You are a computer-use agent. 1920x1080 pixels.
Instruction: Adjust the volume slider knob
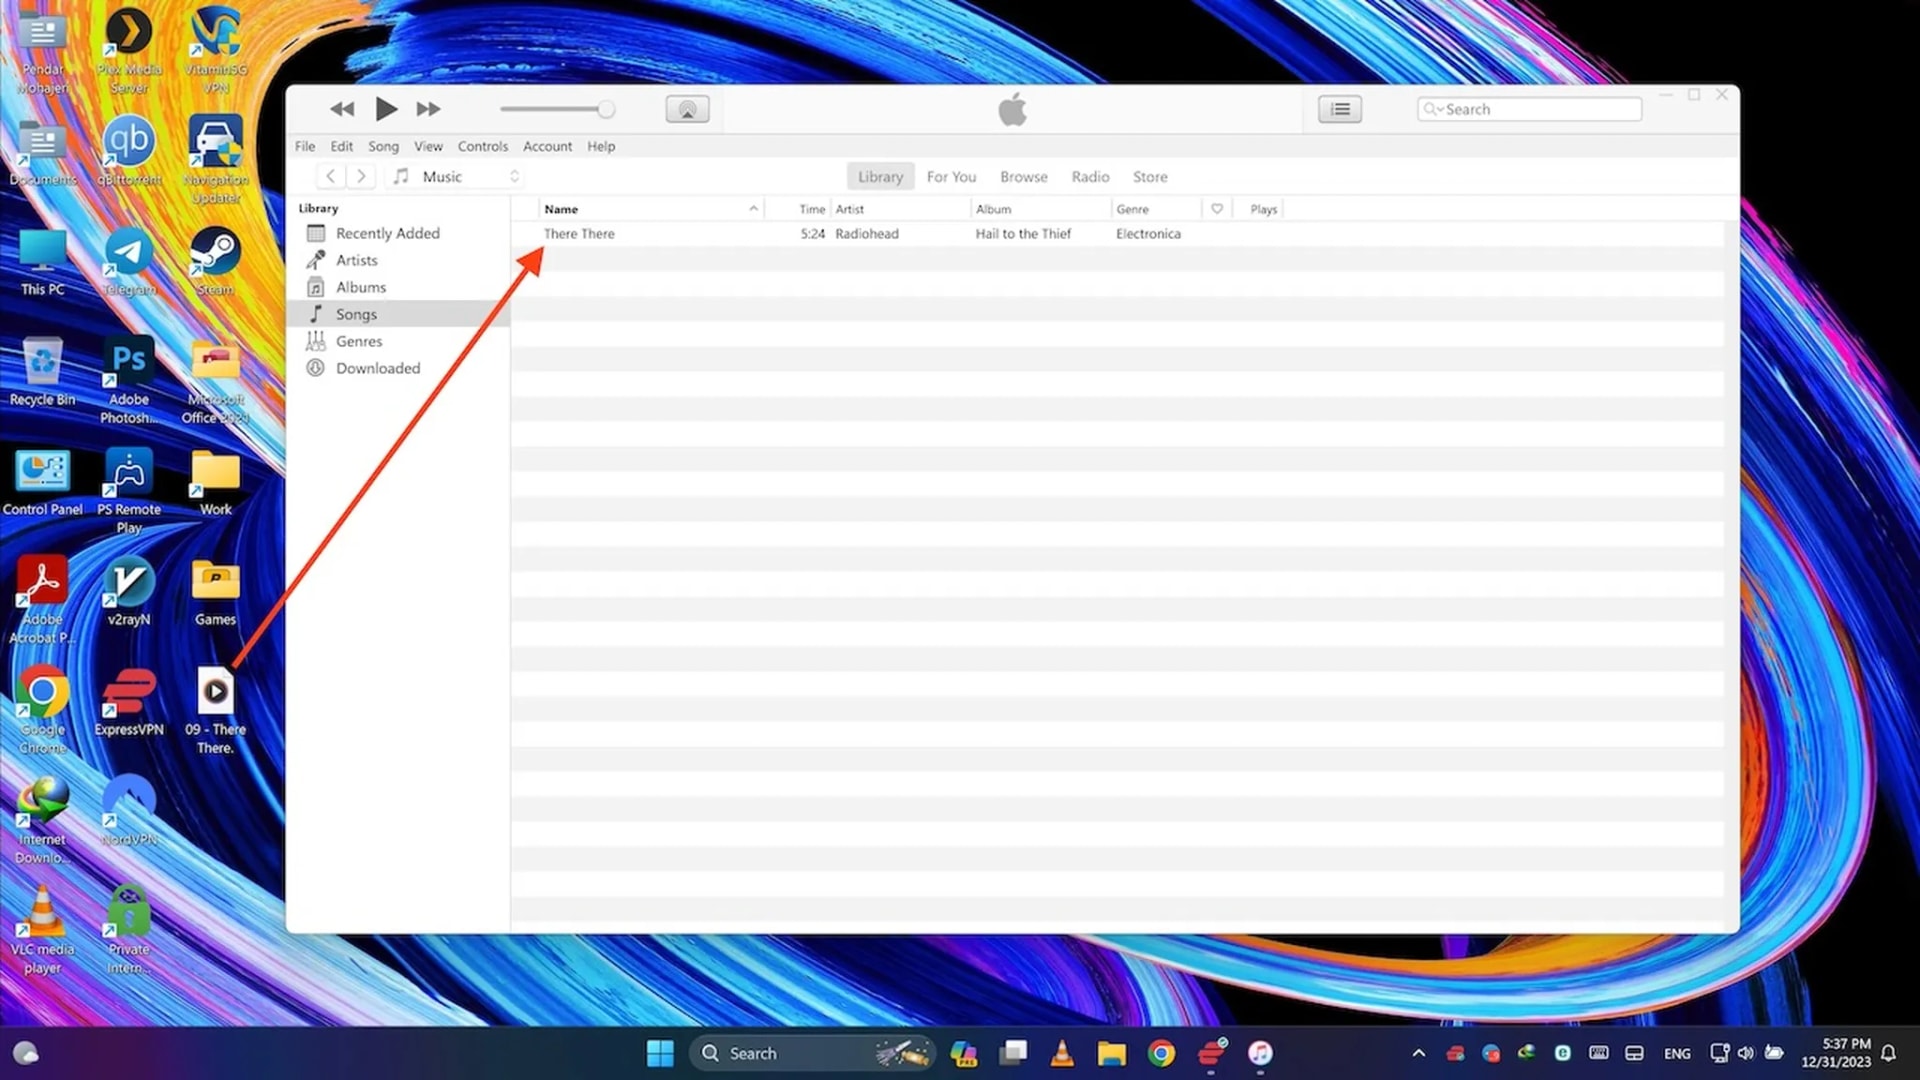coord(606,109)
